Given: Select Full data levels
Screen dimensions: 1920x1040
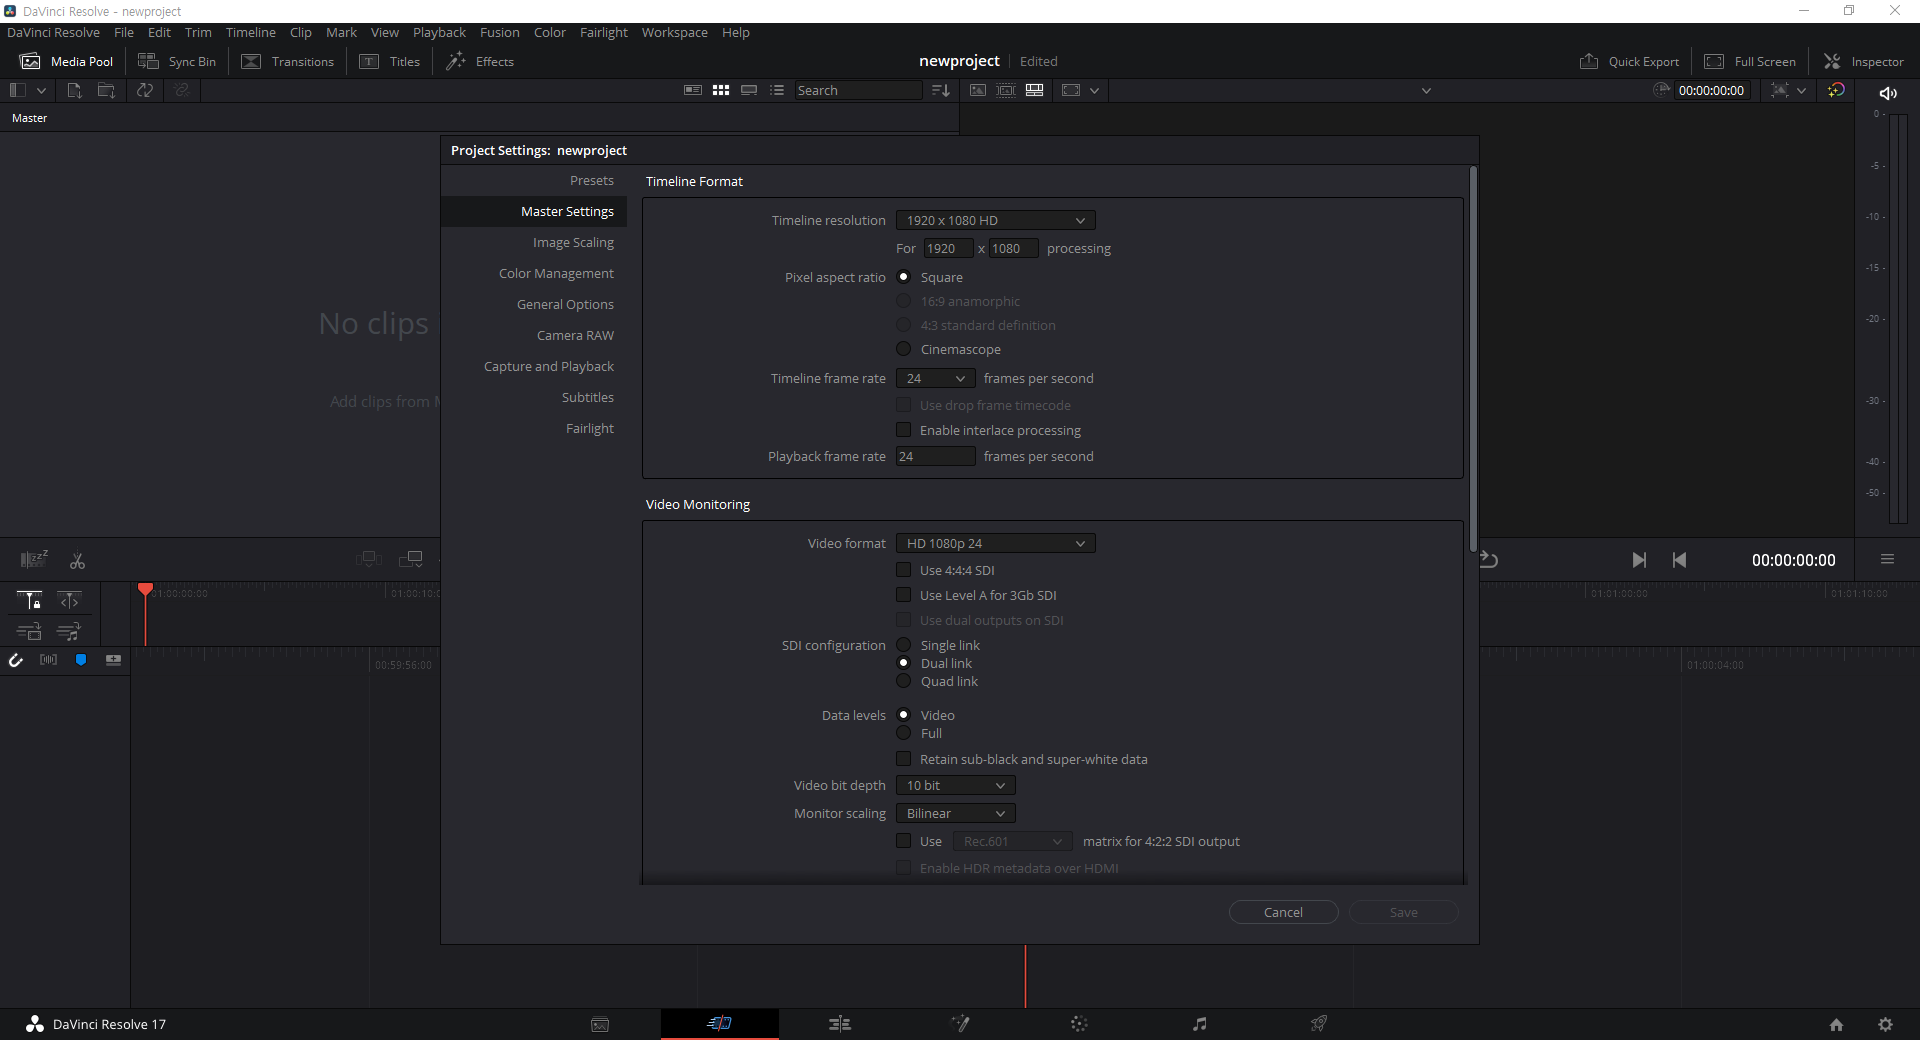Looking at the screenshot, I should (904, 733).
